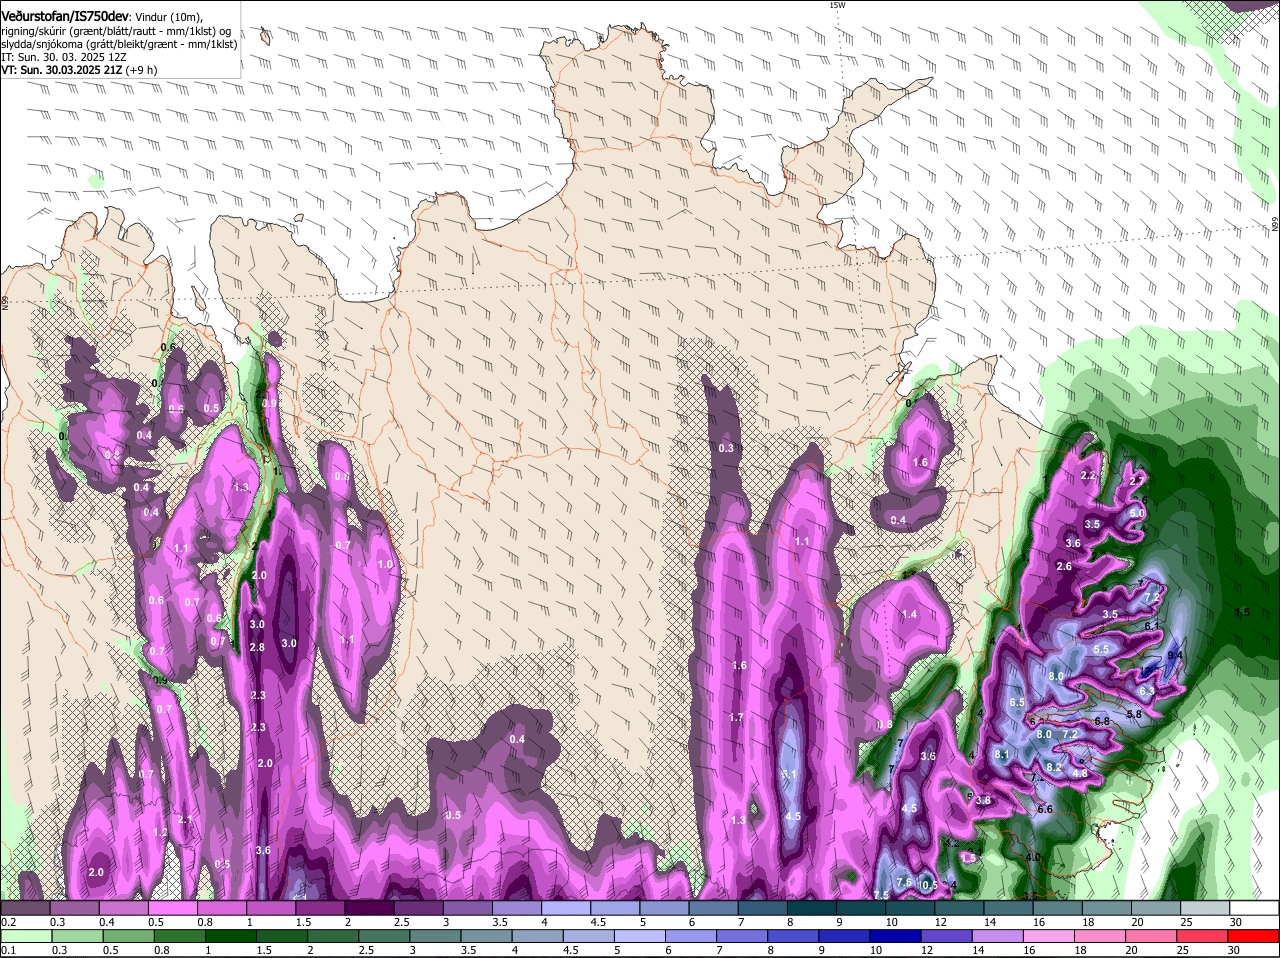Screen dimensions: 1280x958
Task: Click the '2.8' precipitation value on the map
Action: point(257,648)
